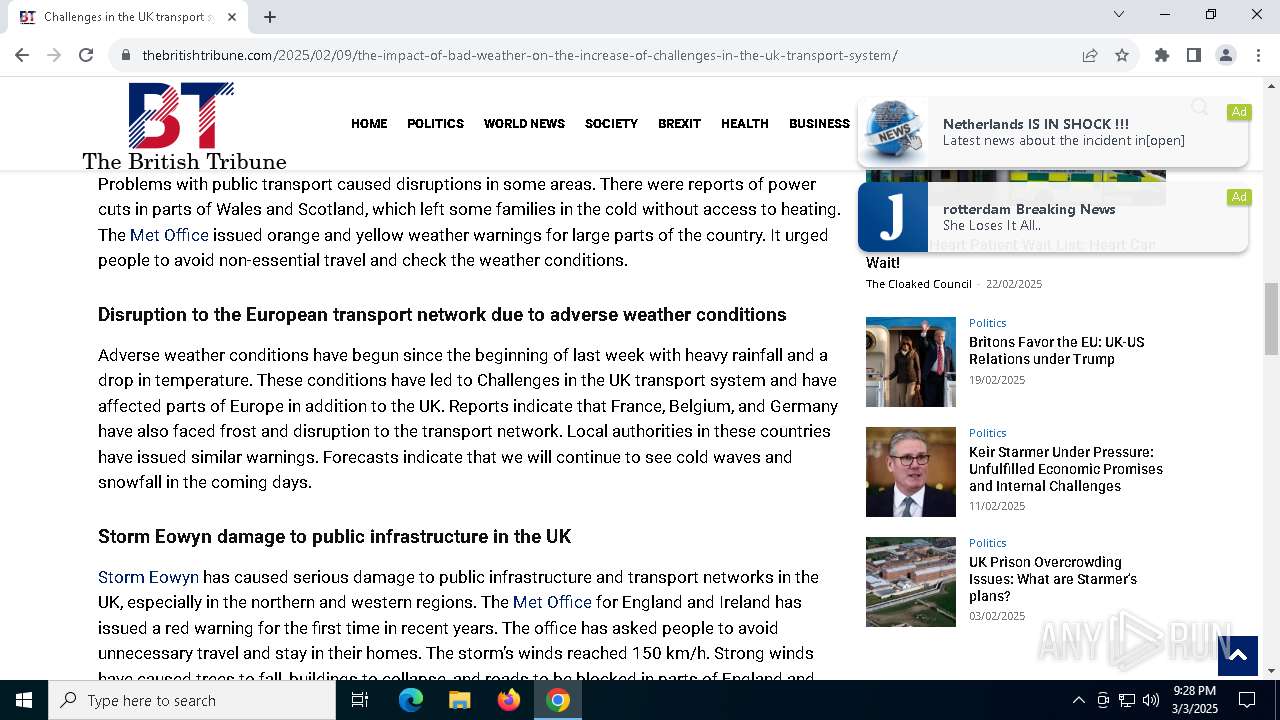Click Politics tag above Keir Starmer article
The height and width of the screenshot is (720, 1280).
click(987, 433)
